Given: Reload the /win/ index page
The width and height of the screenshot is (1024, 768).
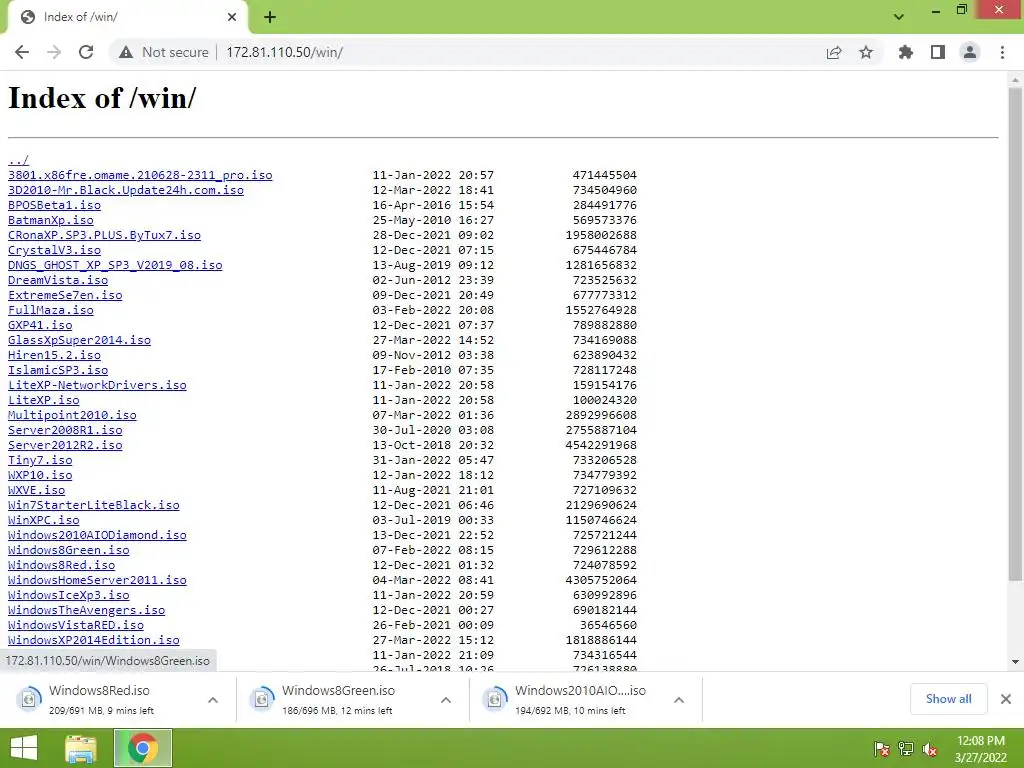Looking at the screenshot, I should pyautogui.click(x=86, y=52).
